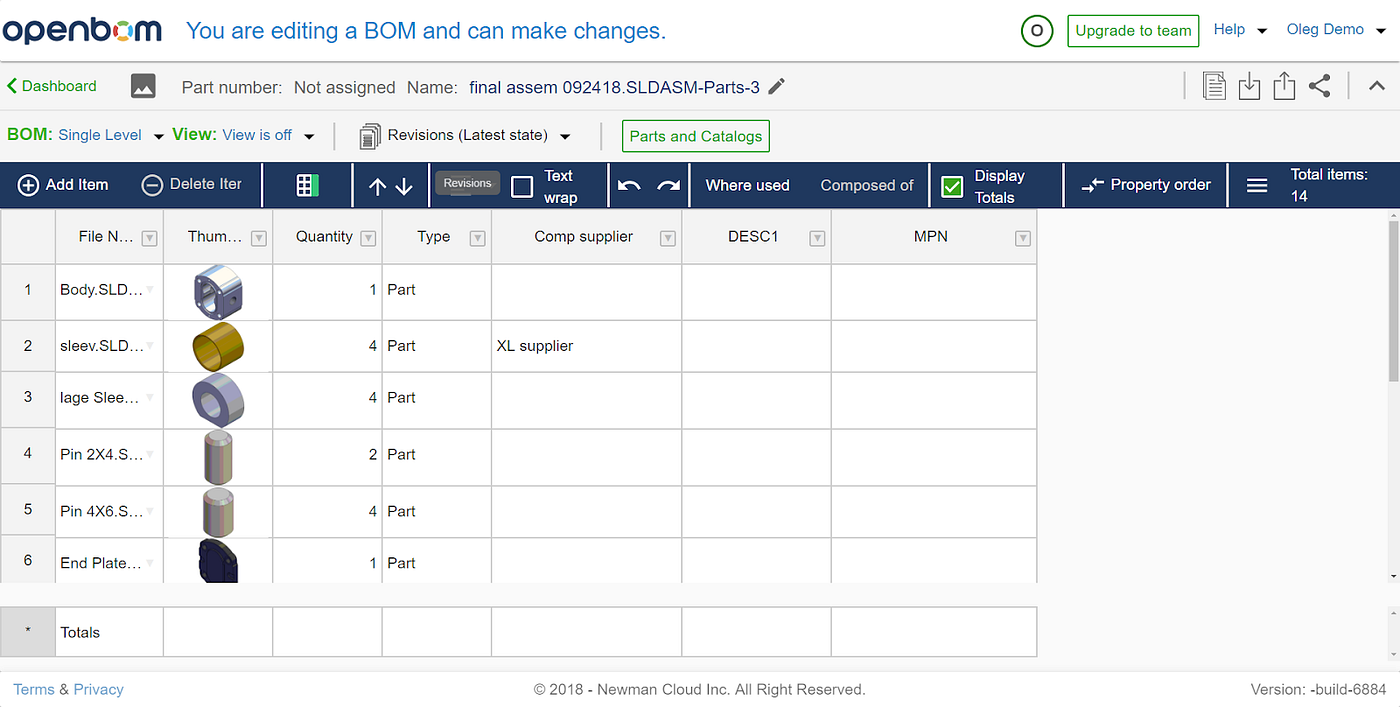Select row number 3 header
The height and width of the screenshot is (707, 1400).
(28, 398)
